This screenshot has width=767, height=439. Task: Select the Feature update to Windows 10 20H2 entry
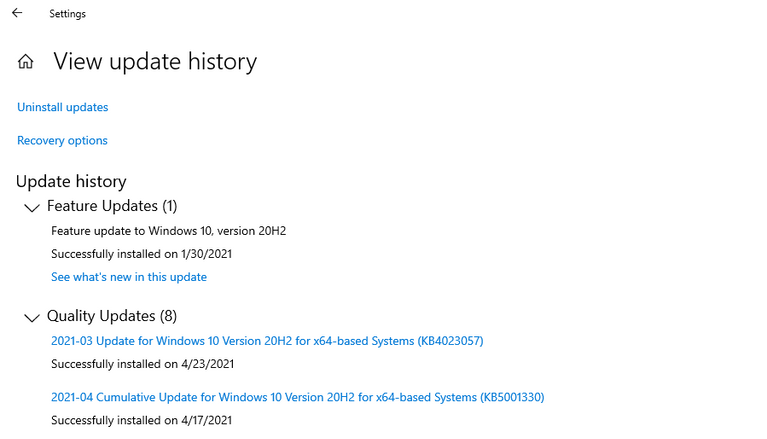[168, 231]
